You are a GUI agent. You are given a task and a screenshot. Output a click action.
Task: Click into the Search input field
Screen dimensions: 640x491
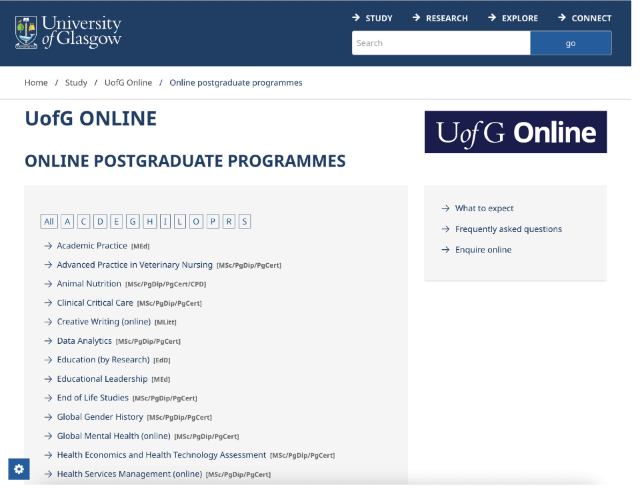coord(441,43)
